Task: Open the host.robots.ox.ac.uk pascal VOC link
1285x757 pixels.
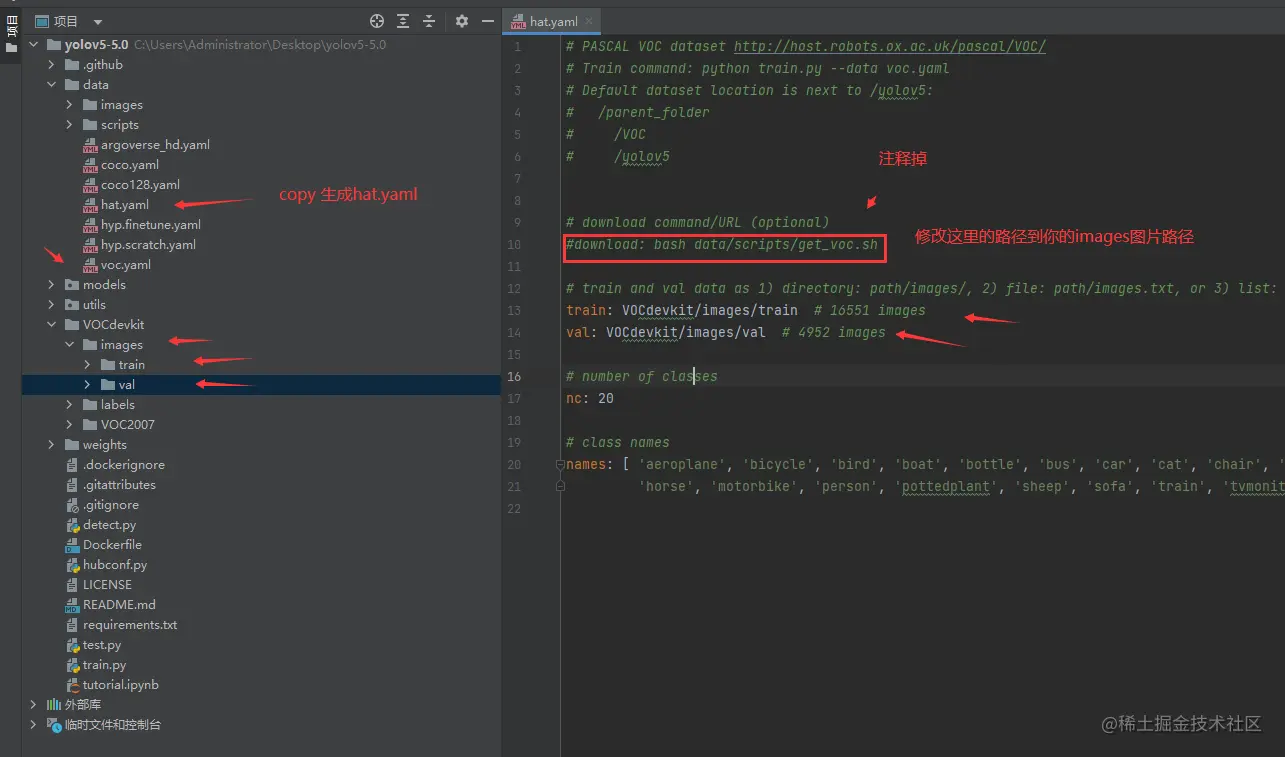Action: [x=890, y=47]
